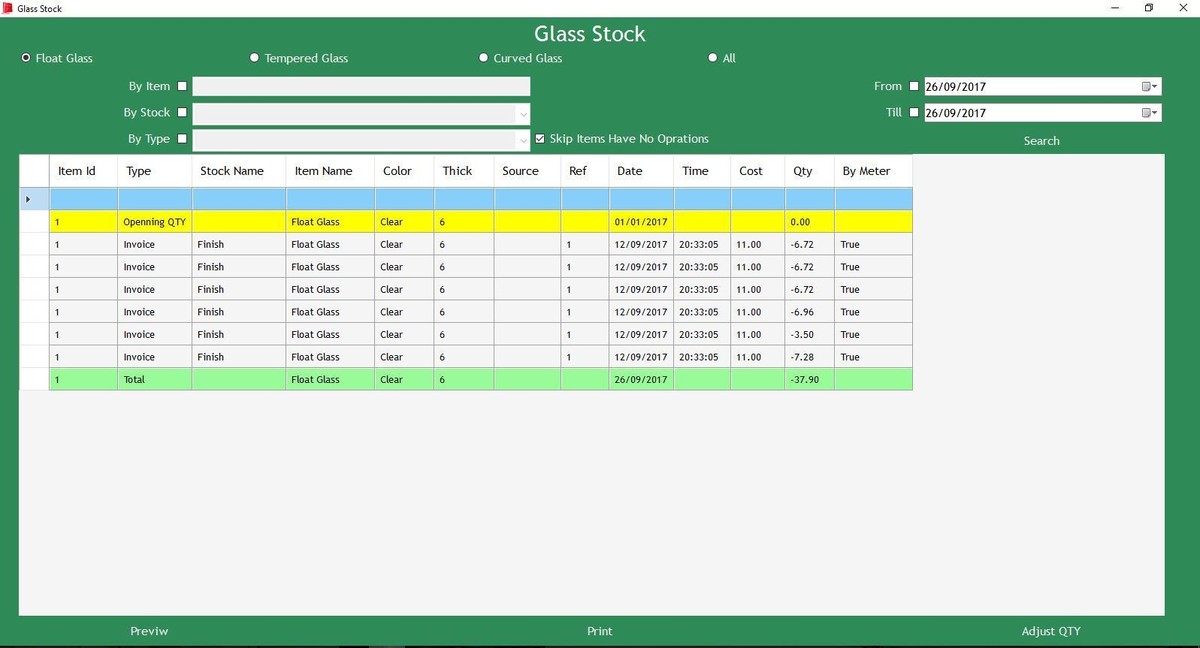Click the Glass Stock app icon in title bar
This screenshot has width=1200, height=648.
coord(8,8)
